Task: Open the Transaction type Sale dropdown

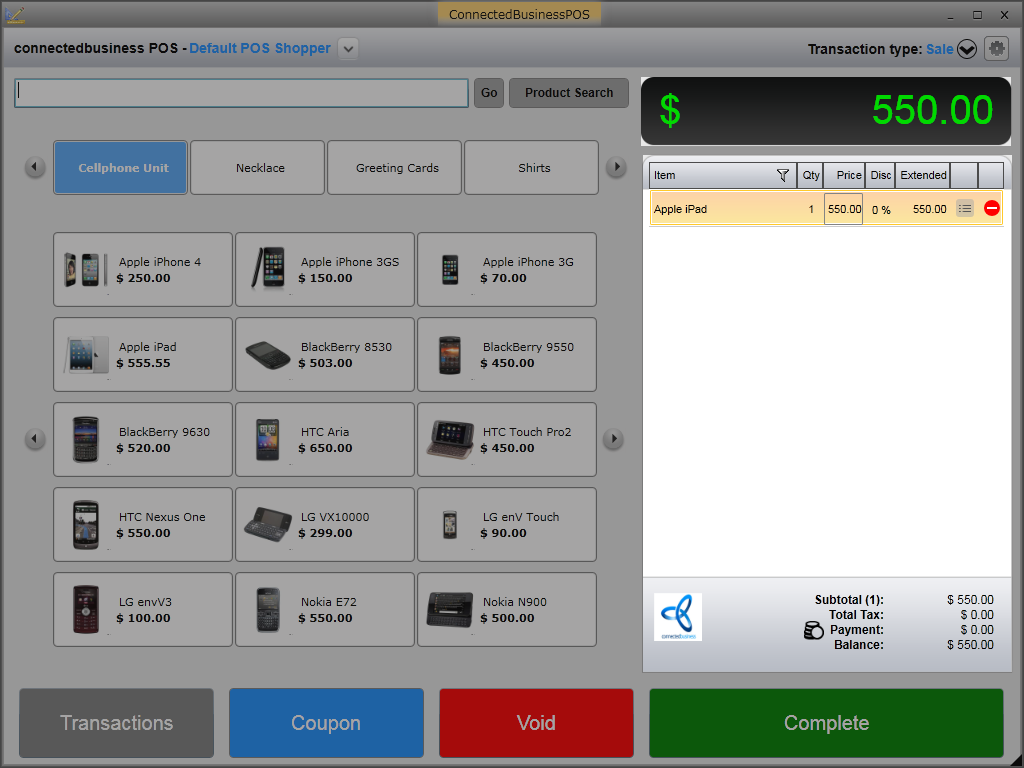Action: [967, 49]
